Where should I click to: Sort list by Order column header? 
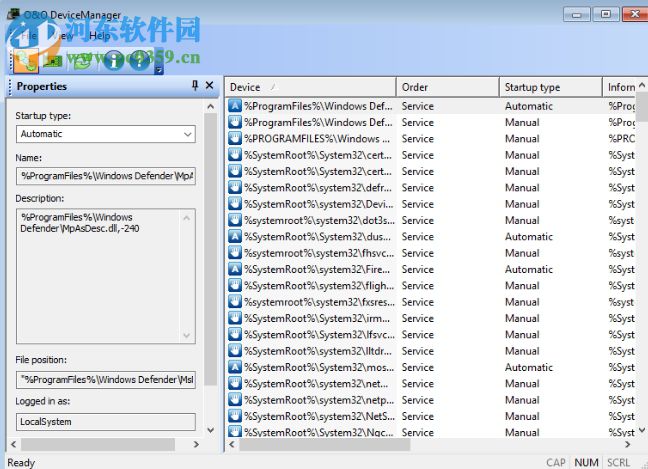click(x=448, y=87)
